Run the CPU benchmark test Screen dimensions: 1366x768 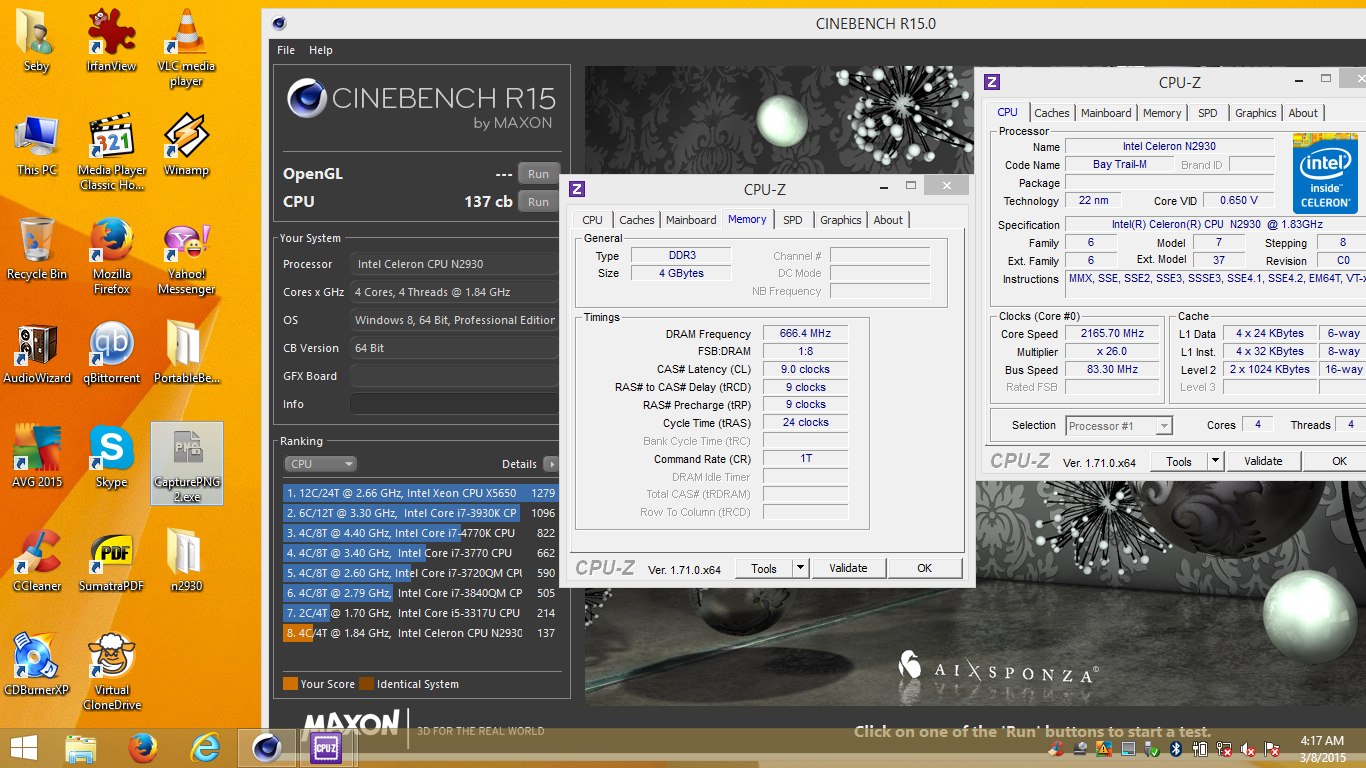click(538, 202)
